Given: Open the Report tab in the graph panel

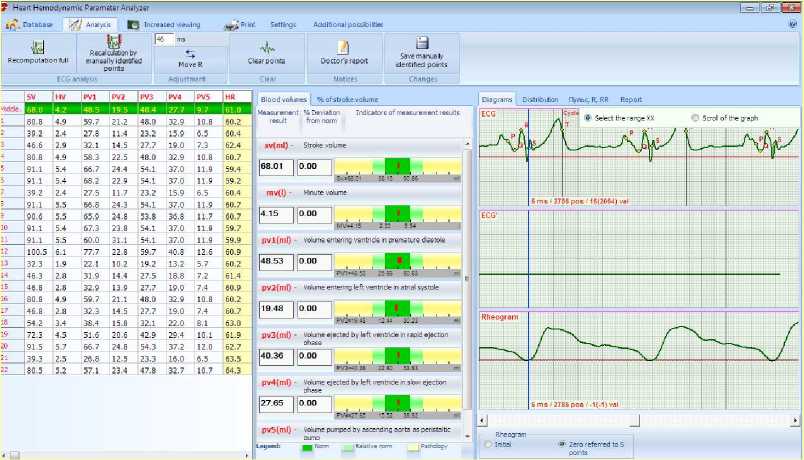Looking at the screenshot, I should 630,100.
